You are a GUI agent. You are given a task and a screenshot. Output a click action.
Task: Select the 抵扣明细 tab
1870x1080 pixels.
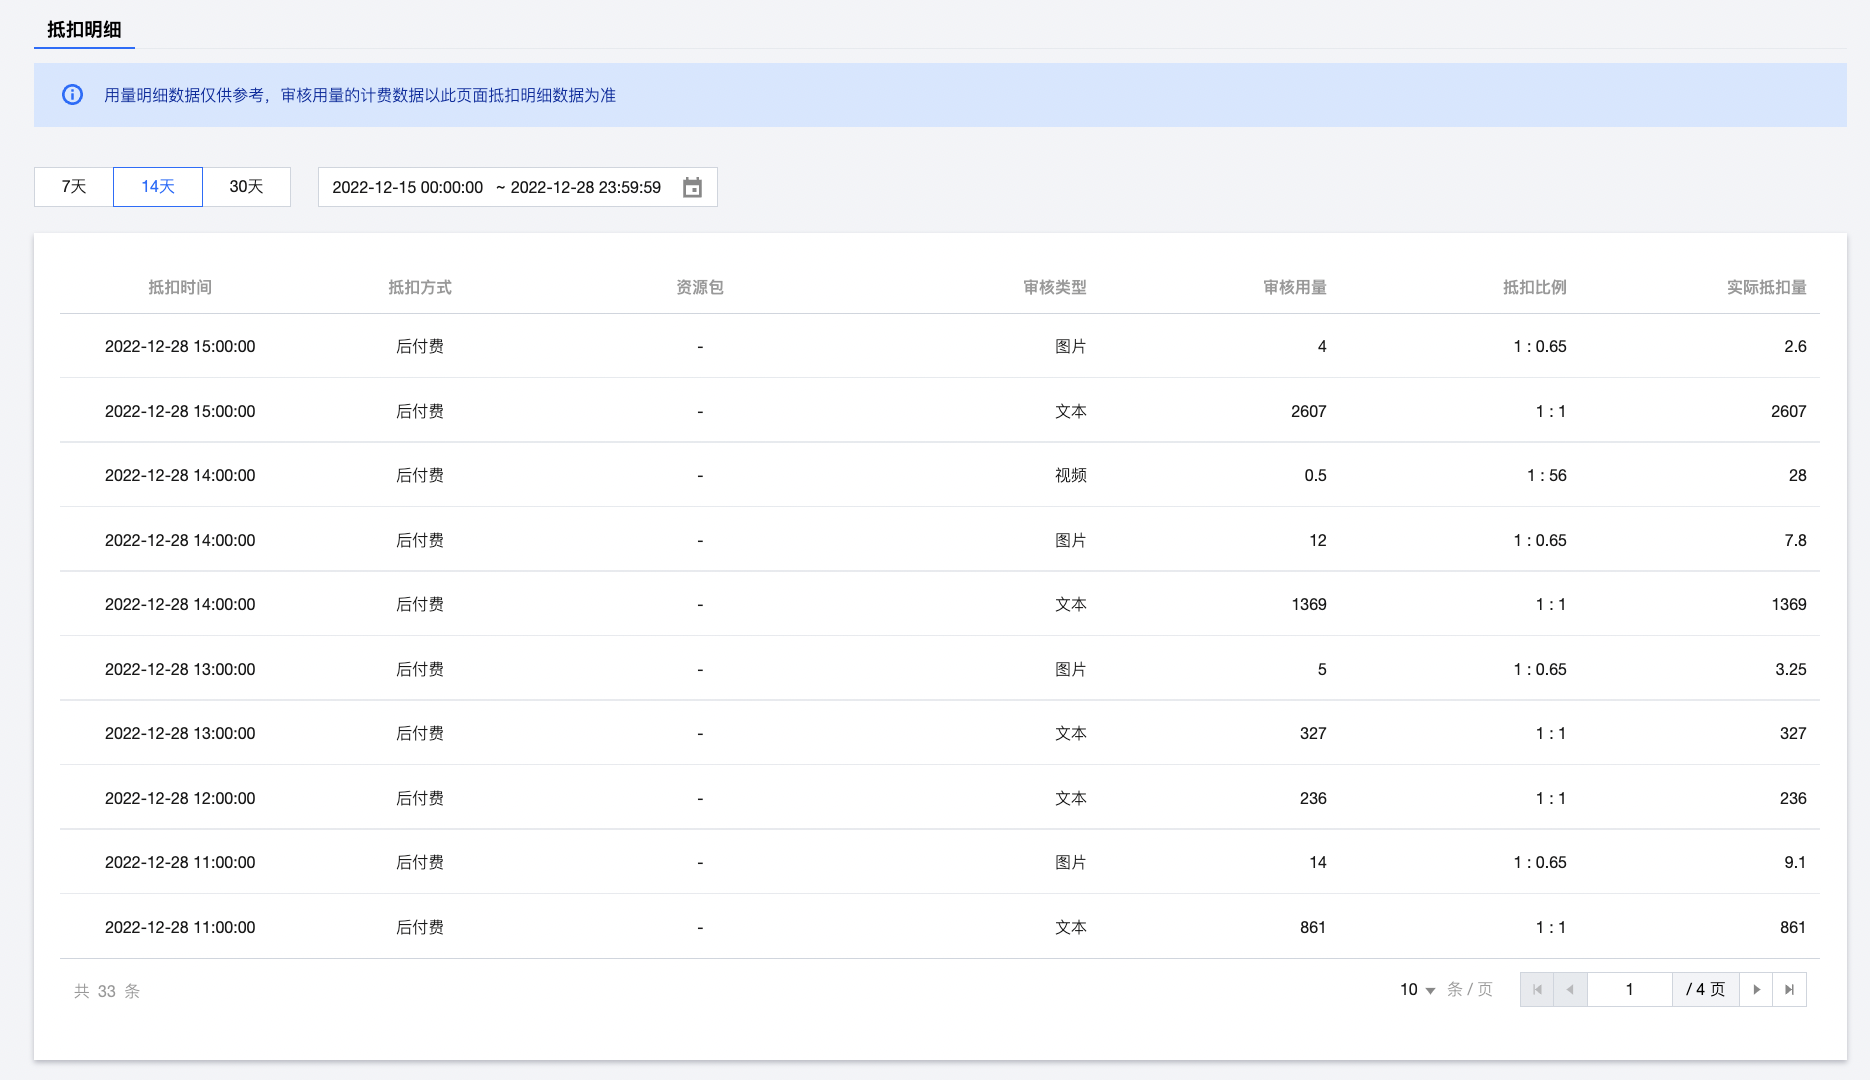84,30
